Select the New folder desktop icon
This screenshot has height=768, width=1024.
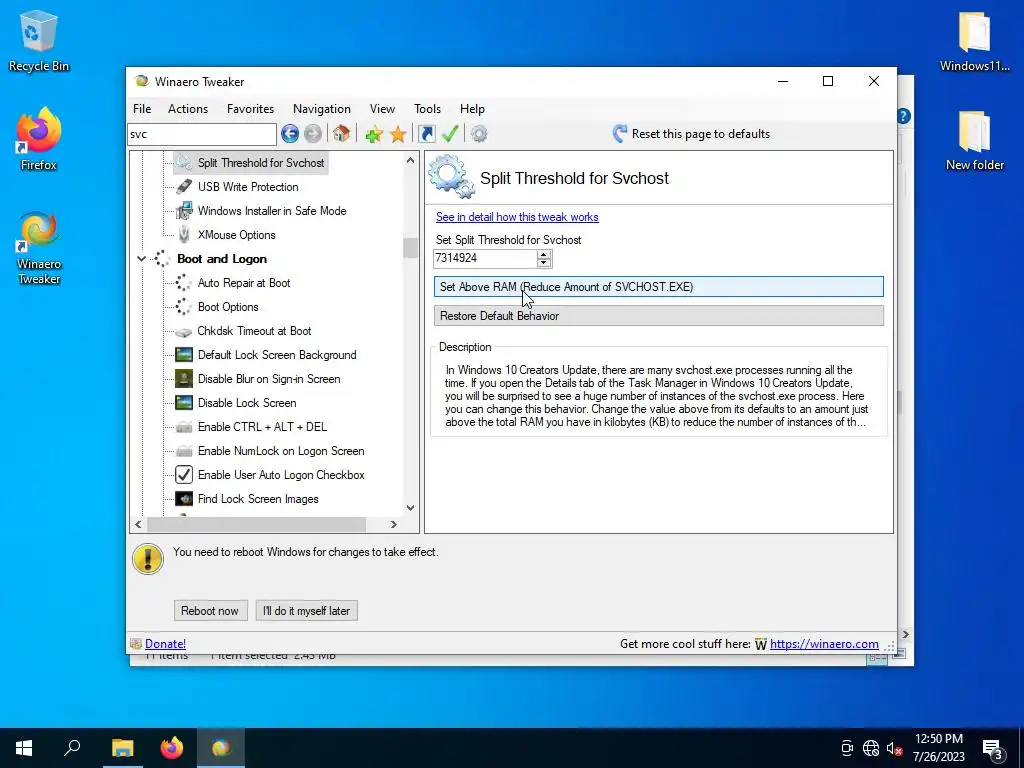pyautogui.click(x=974, y=140)
